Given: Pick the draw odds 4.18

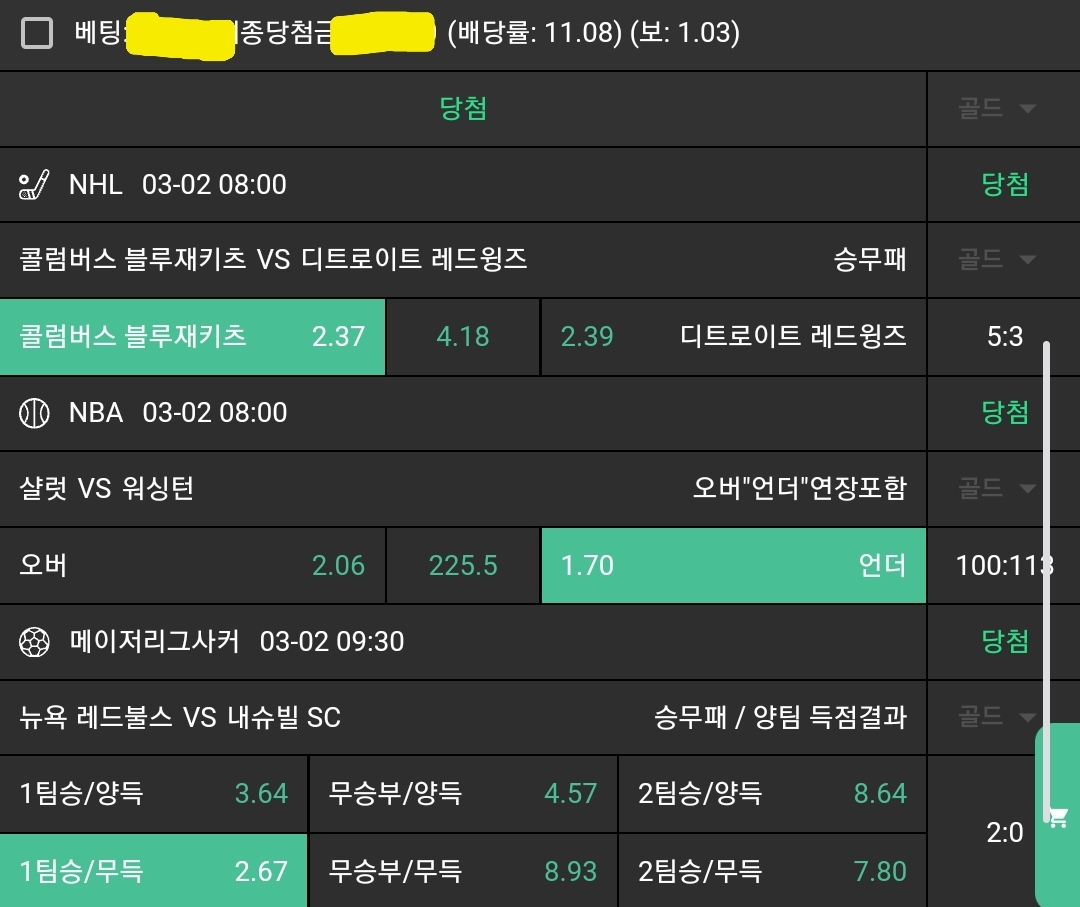Looking at the screenshot, I should coord(463,337).
